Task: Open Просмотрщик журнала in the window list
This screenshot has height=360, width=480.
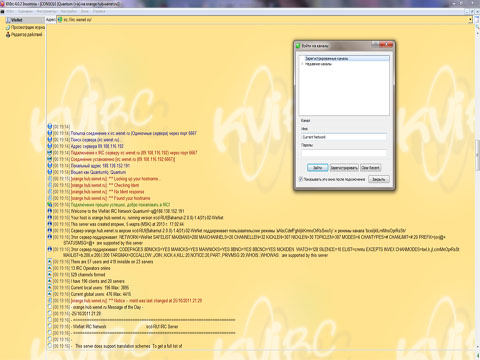Action: (25, 27)
